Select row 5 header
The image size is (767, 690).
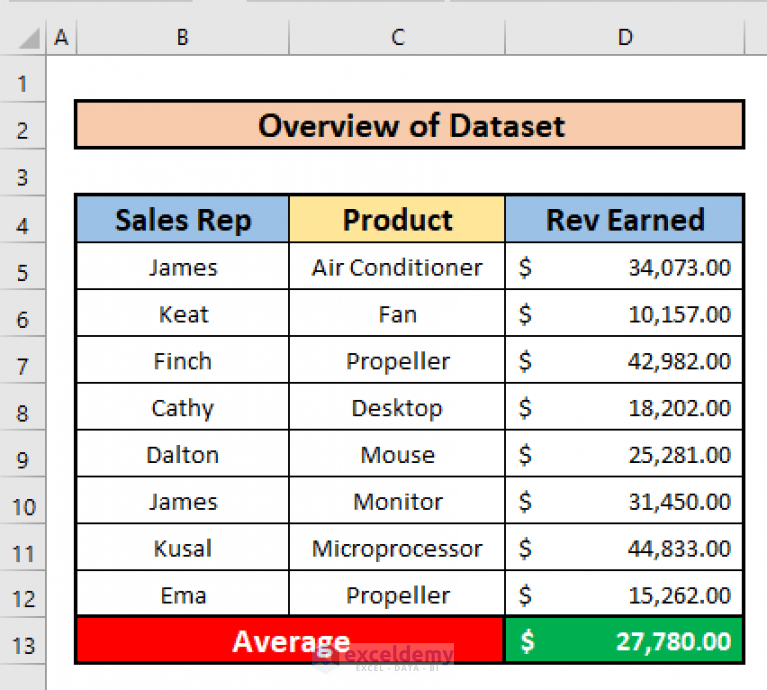23,267
